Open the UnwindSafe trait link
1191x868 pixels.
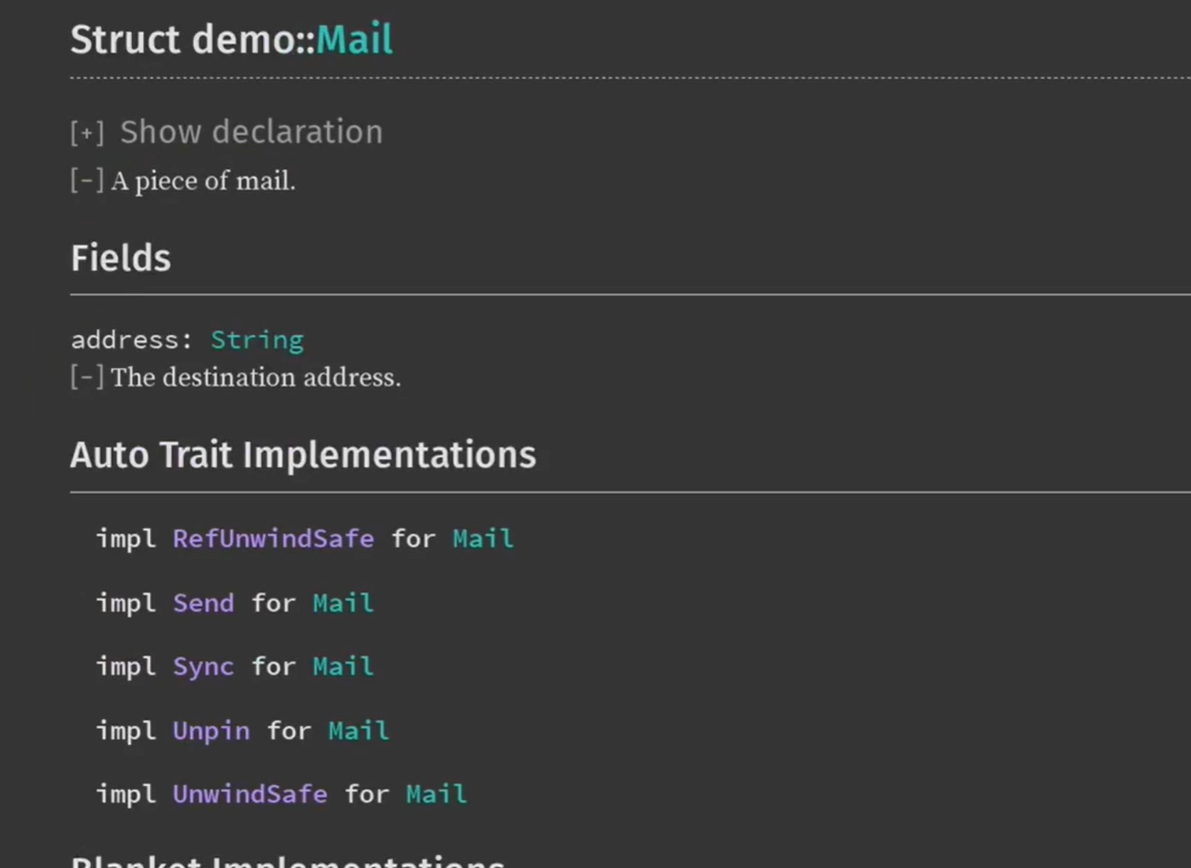[x=250, y=795]
